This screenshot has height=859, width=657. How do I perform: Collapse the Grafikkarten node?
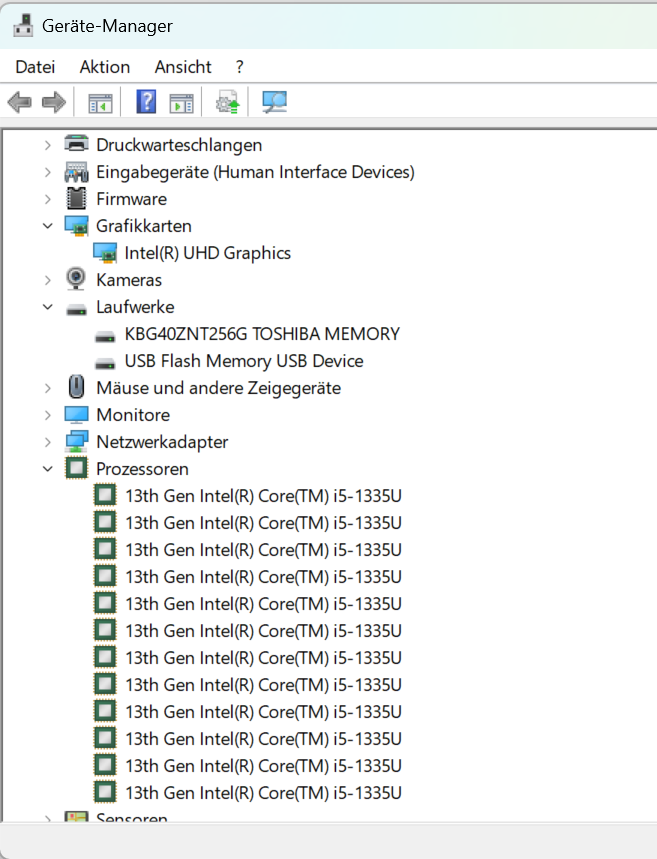coord(48,226)
